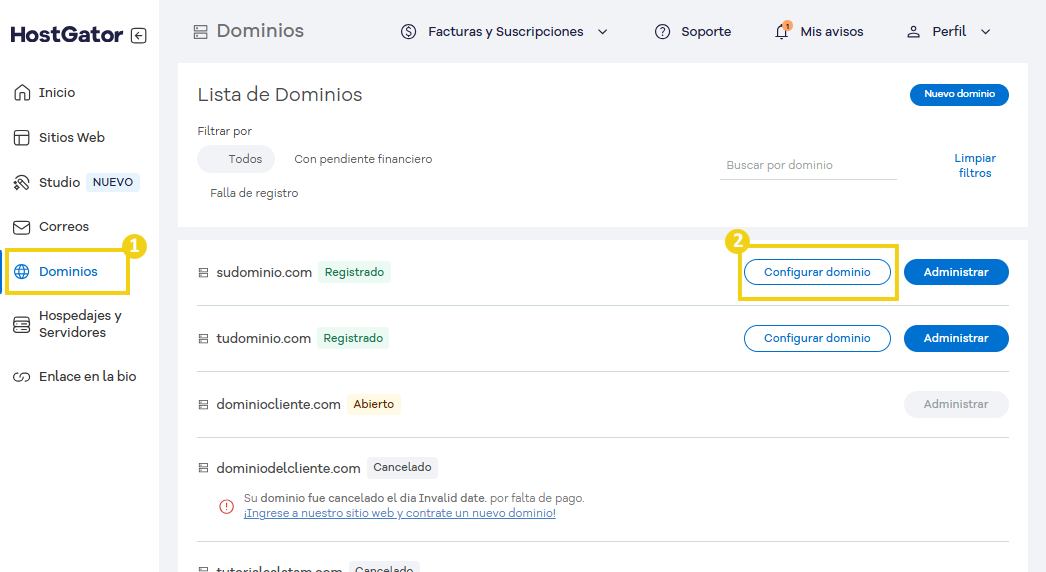Filter by Con pendiente financiero
1046x572 pixels.
(x=363, y=159)
